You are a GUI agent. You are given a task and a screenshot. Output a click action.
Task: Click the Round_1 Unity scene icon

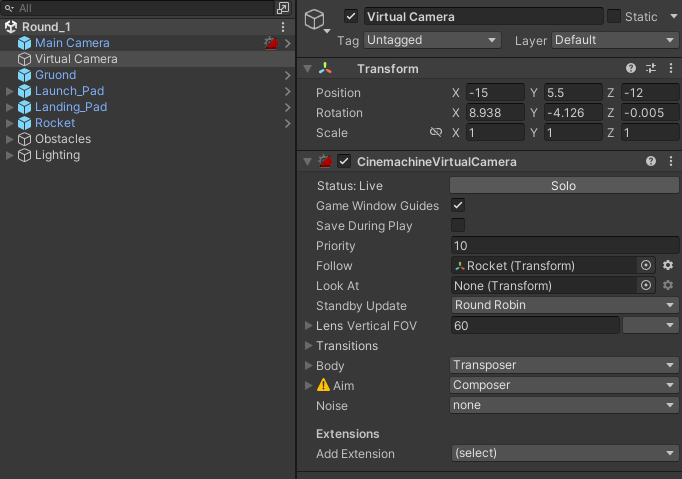(x=11, y=27)
